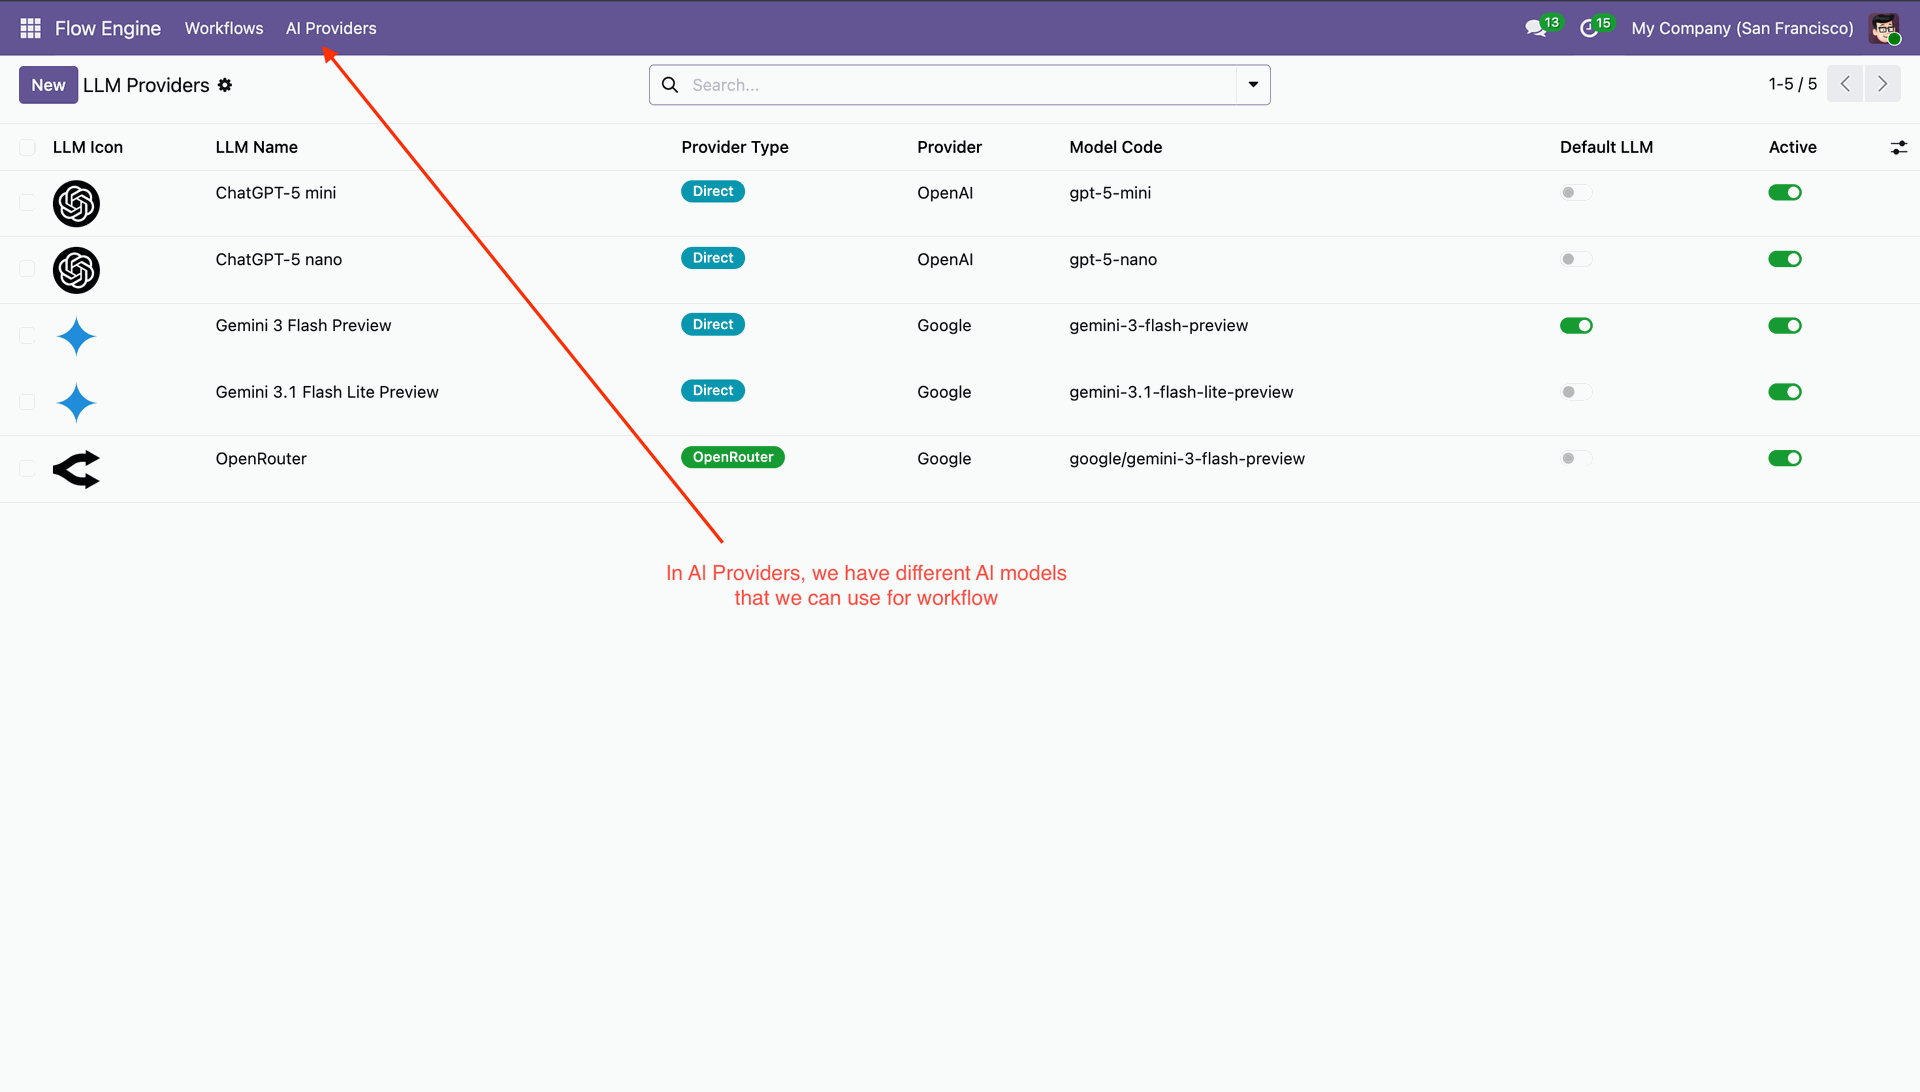
Task: Expand the search options dropdown arrow
Action: click(1253, 85)
